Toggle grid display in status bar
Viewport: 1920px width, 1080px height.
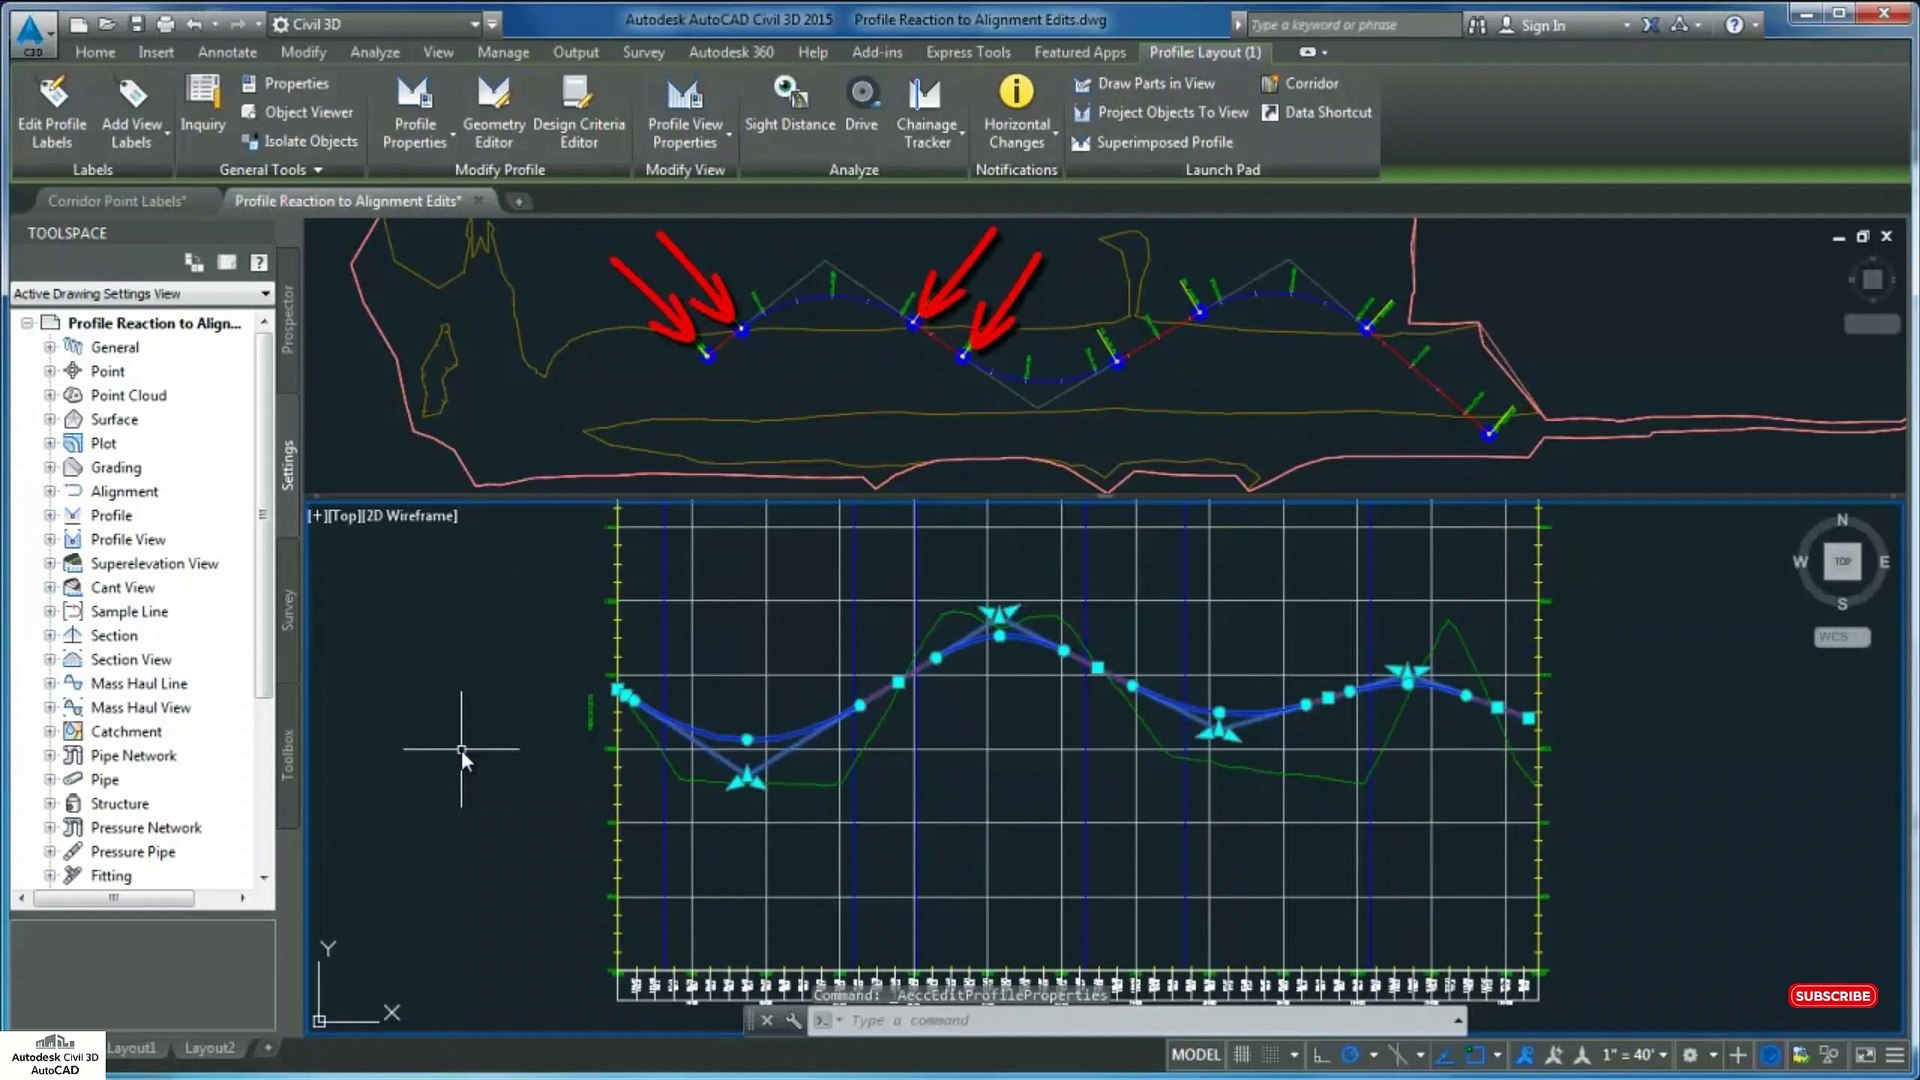pyautogui.click(x=1242, y=1054)
